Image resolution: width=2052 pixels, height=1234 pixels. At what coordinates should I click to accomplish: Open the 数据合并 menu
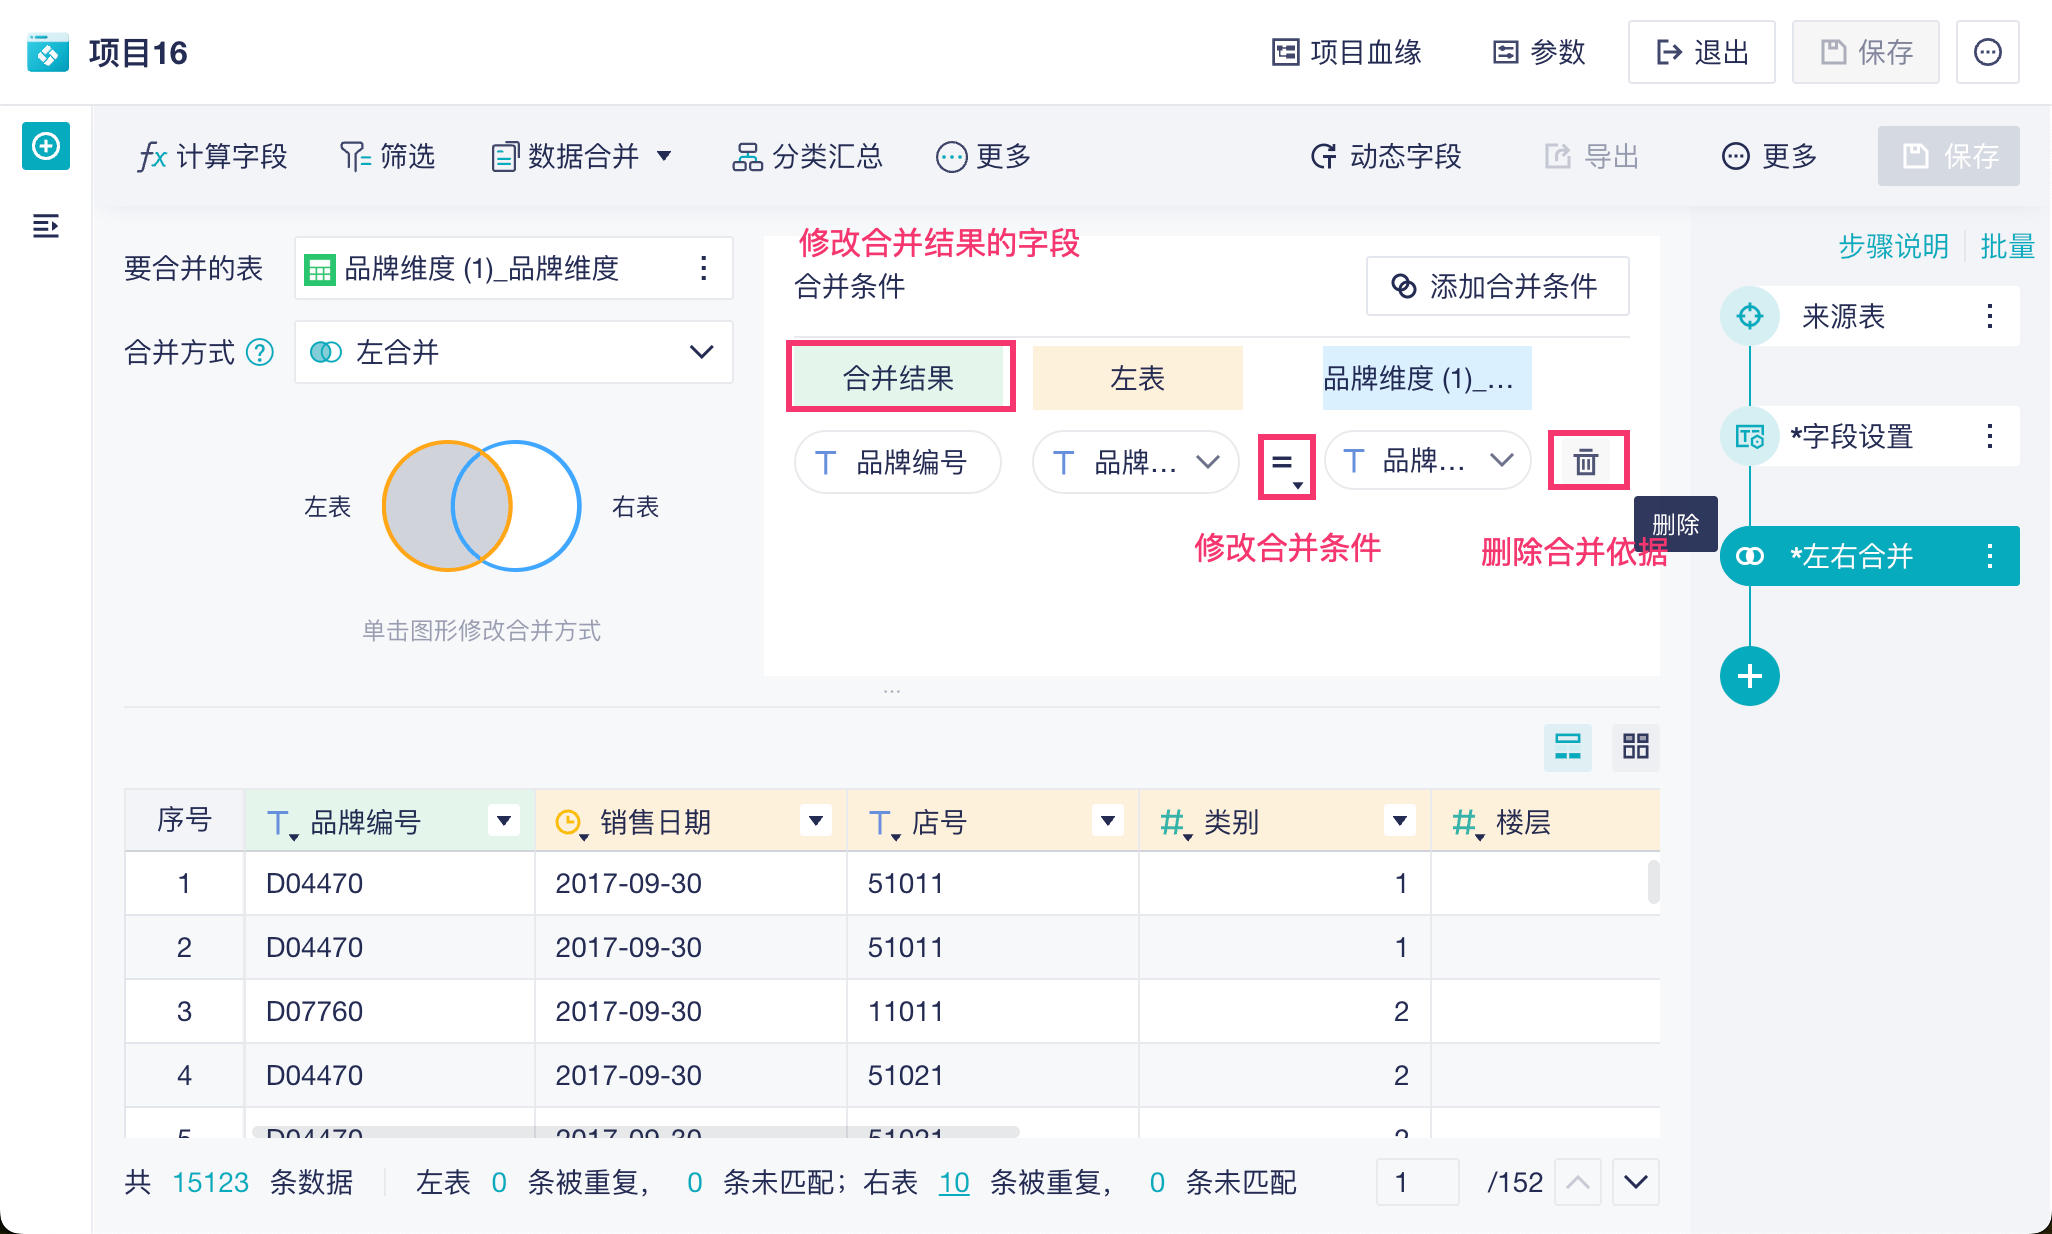coord(582,157)
